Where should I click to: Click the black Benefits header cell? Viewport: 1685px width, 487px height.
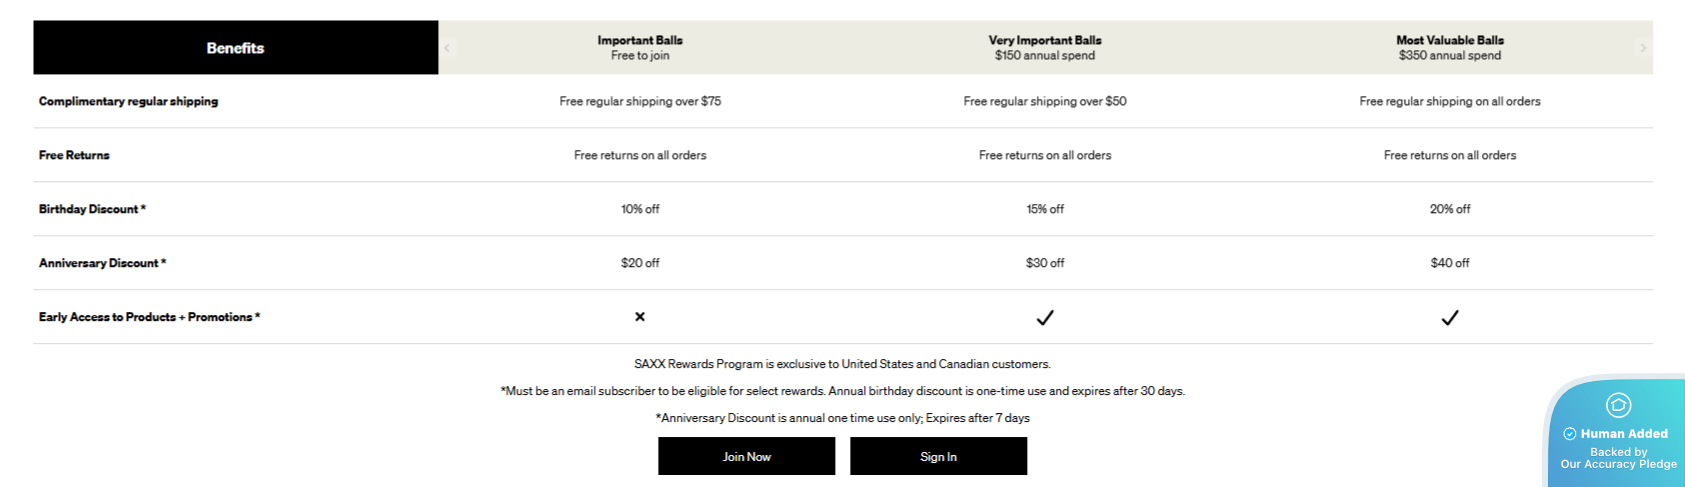pos(236,48)
